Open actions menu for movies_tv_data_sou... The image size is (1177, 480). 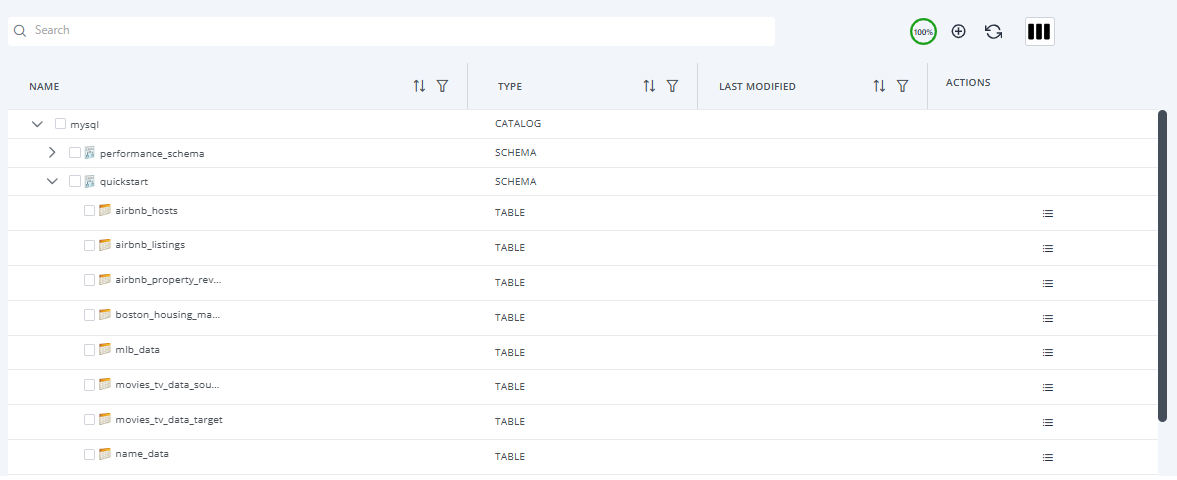pos(1048,388)
